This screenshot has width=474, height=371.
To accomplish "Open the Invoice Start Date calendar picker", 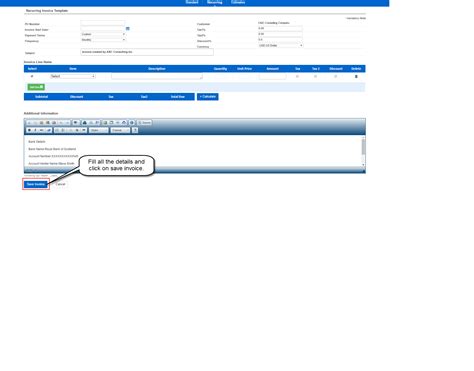I will click(128, 29).
